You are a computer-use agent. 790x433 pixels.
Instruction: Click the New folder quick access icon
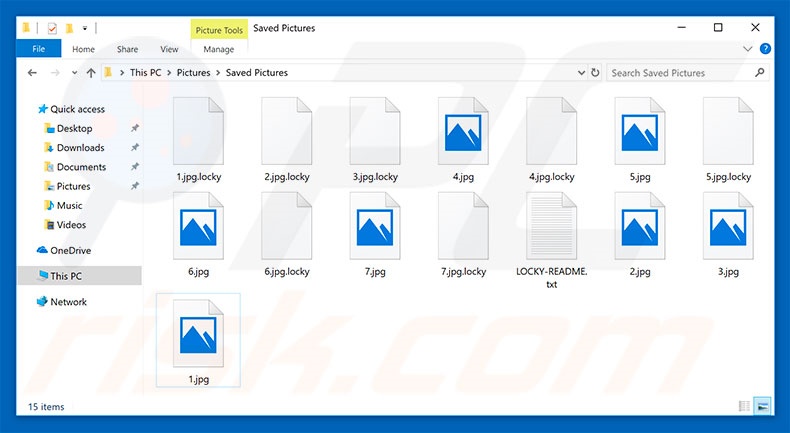coord(70,28)
